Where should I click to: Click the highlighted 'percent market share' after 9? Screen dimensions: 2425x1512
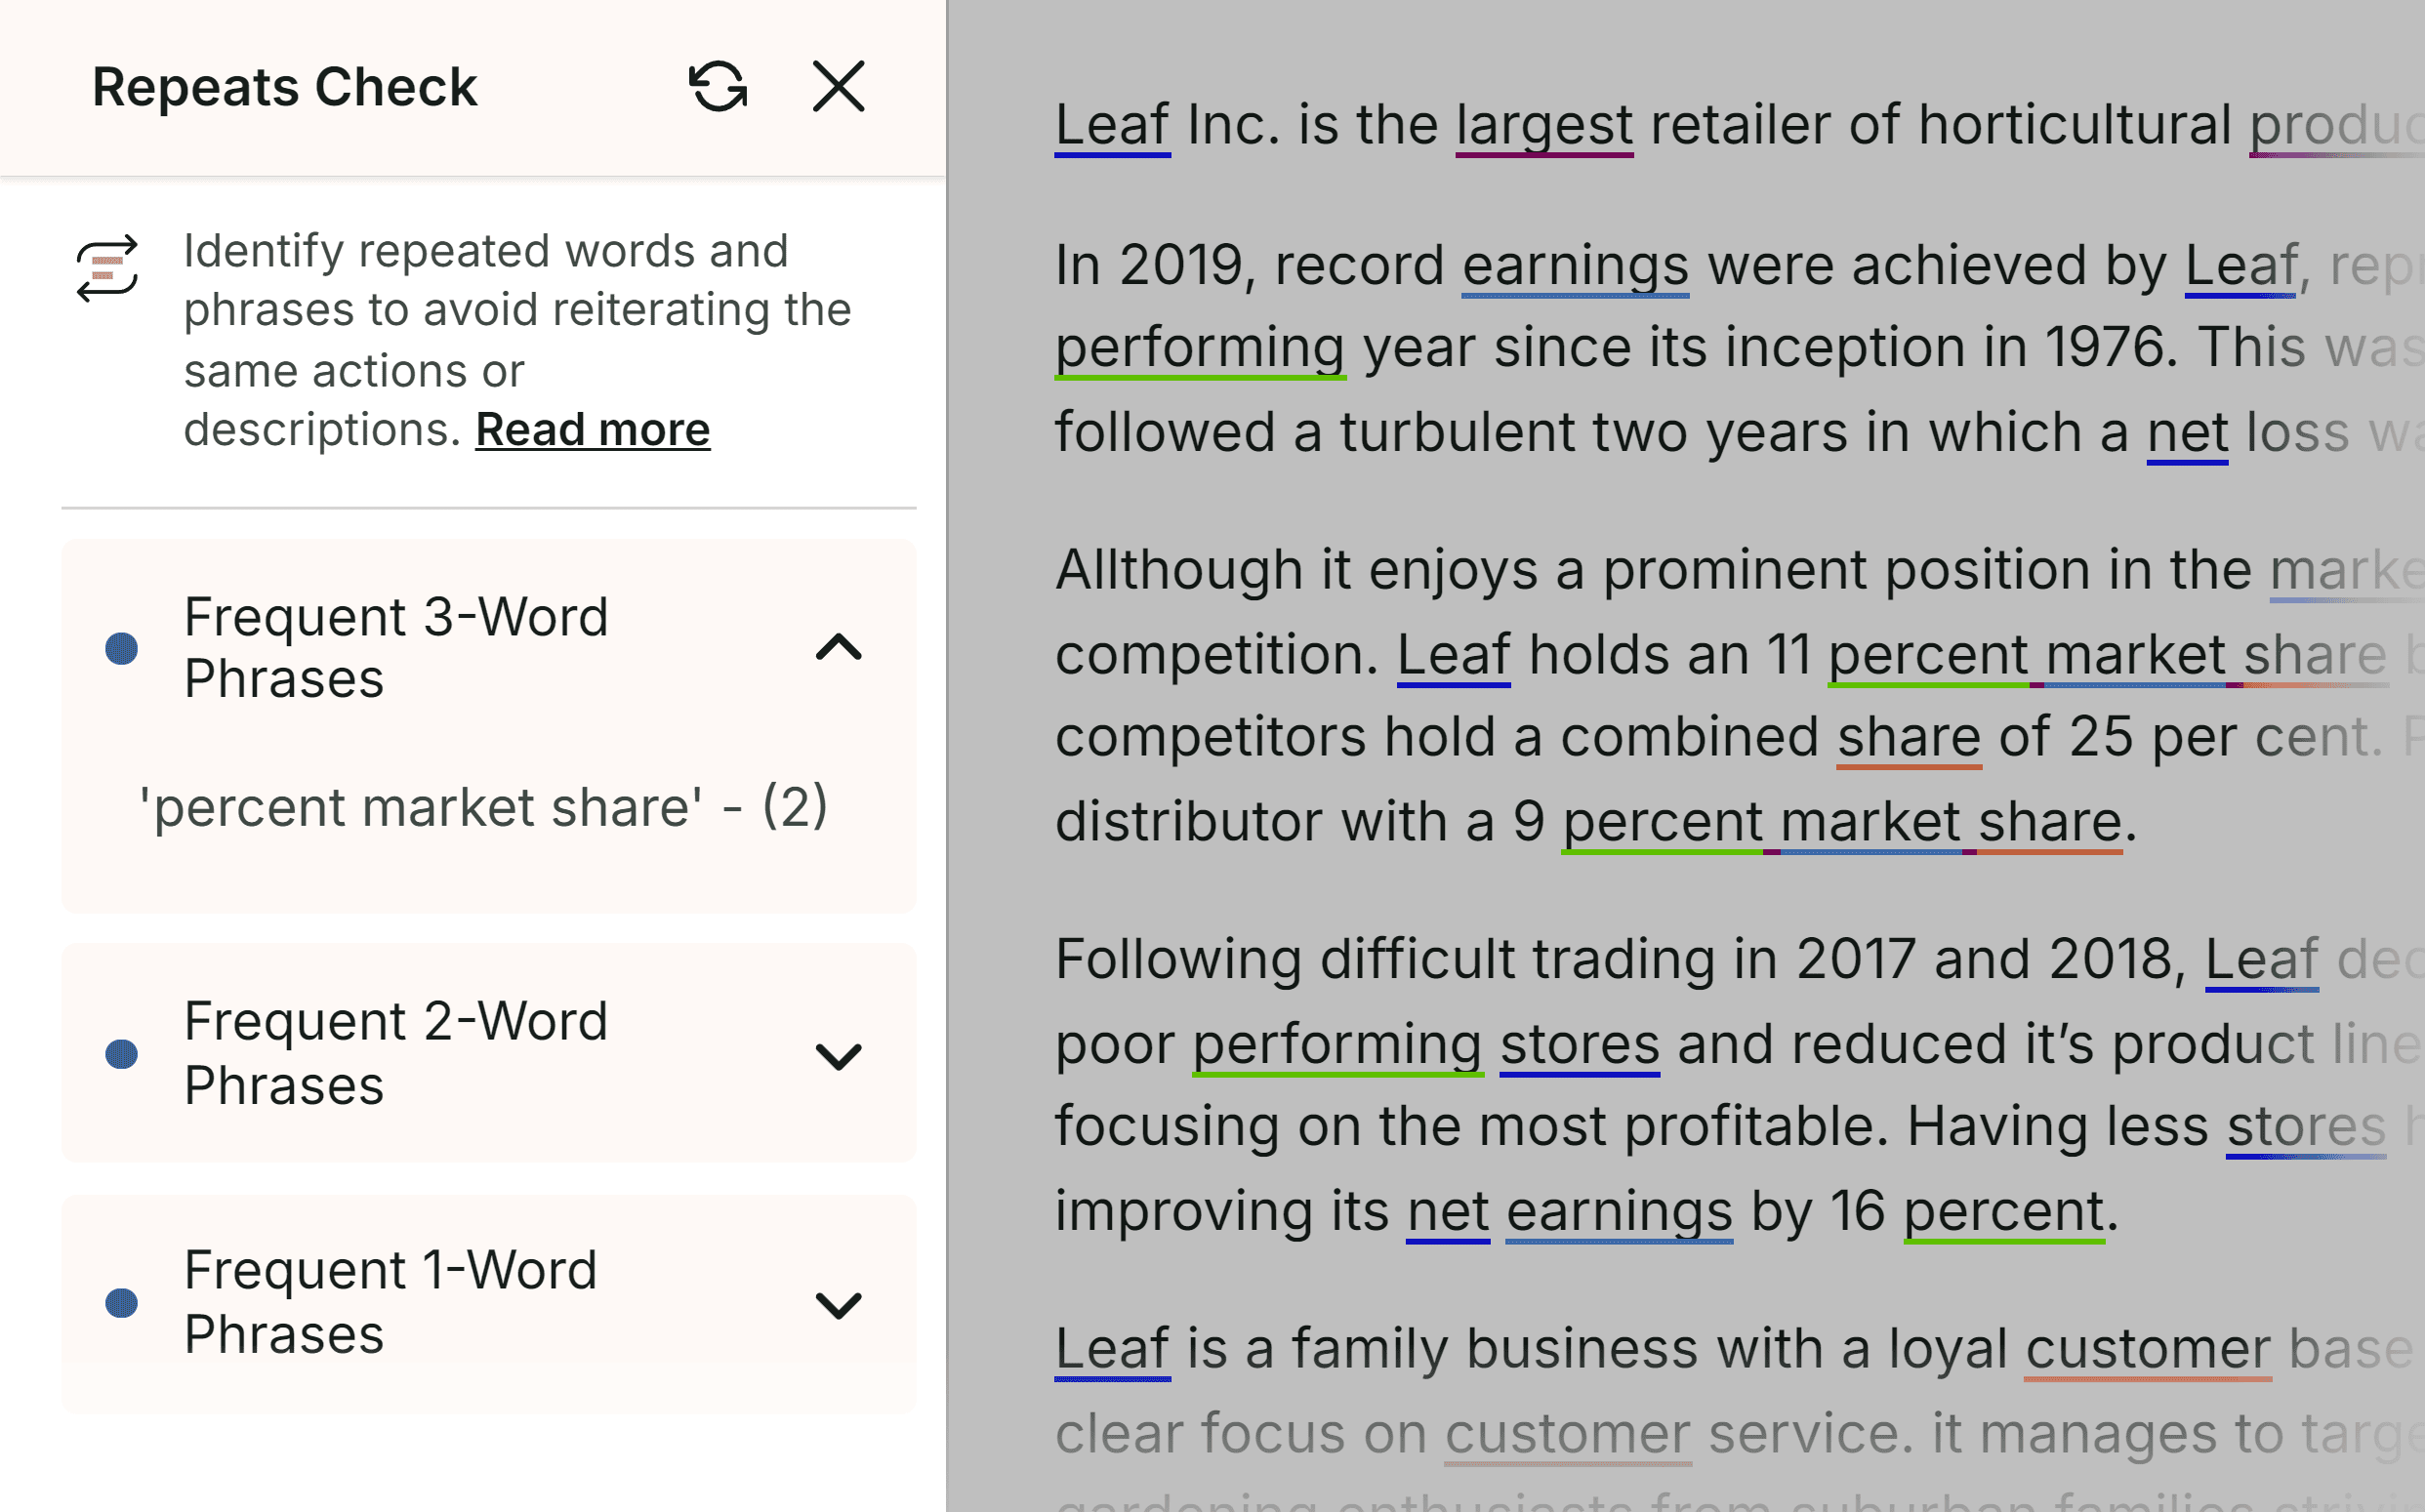pos(1841,822)
